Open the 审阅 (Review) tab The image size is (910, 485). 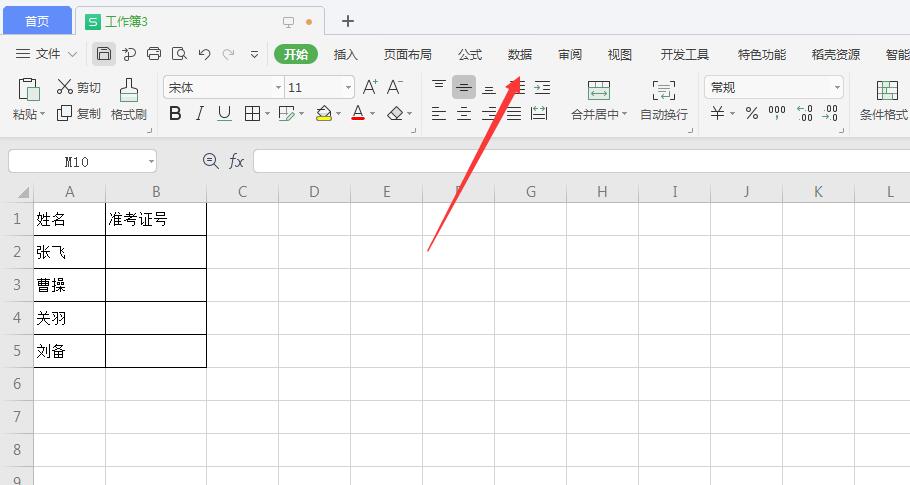[570, 55]
